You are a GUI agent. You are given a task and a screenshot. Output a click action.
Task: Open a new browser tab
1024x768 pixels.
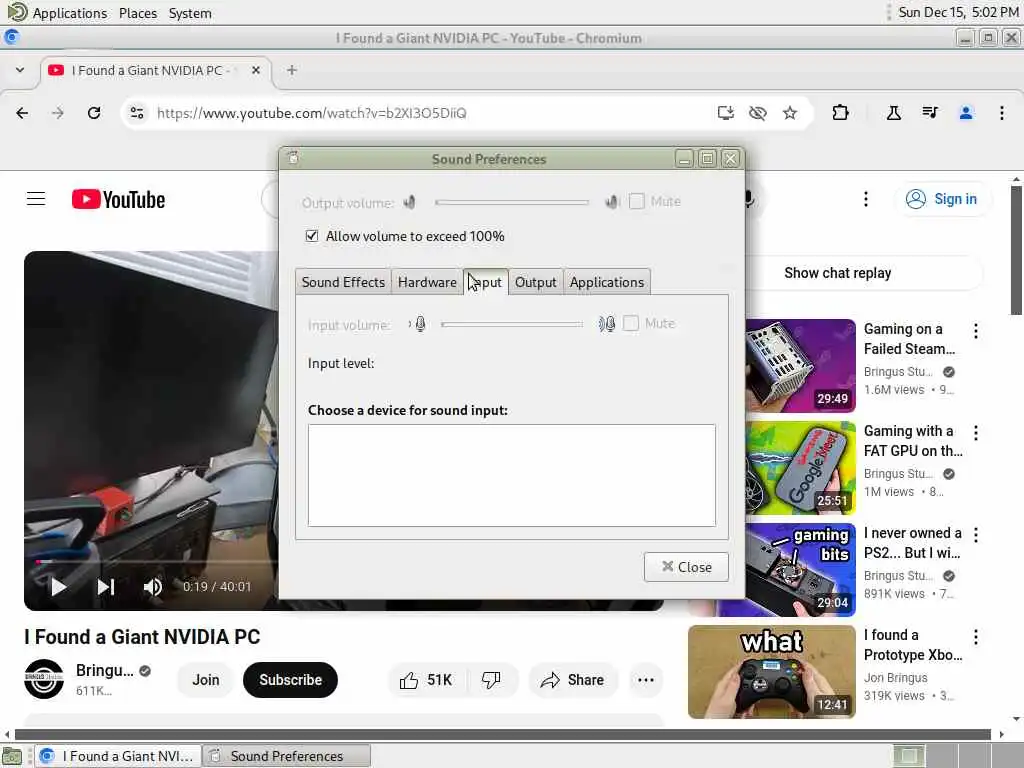click(292, 70)
